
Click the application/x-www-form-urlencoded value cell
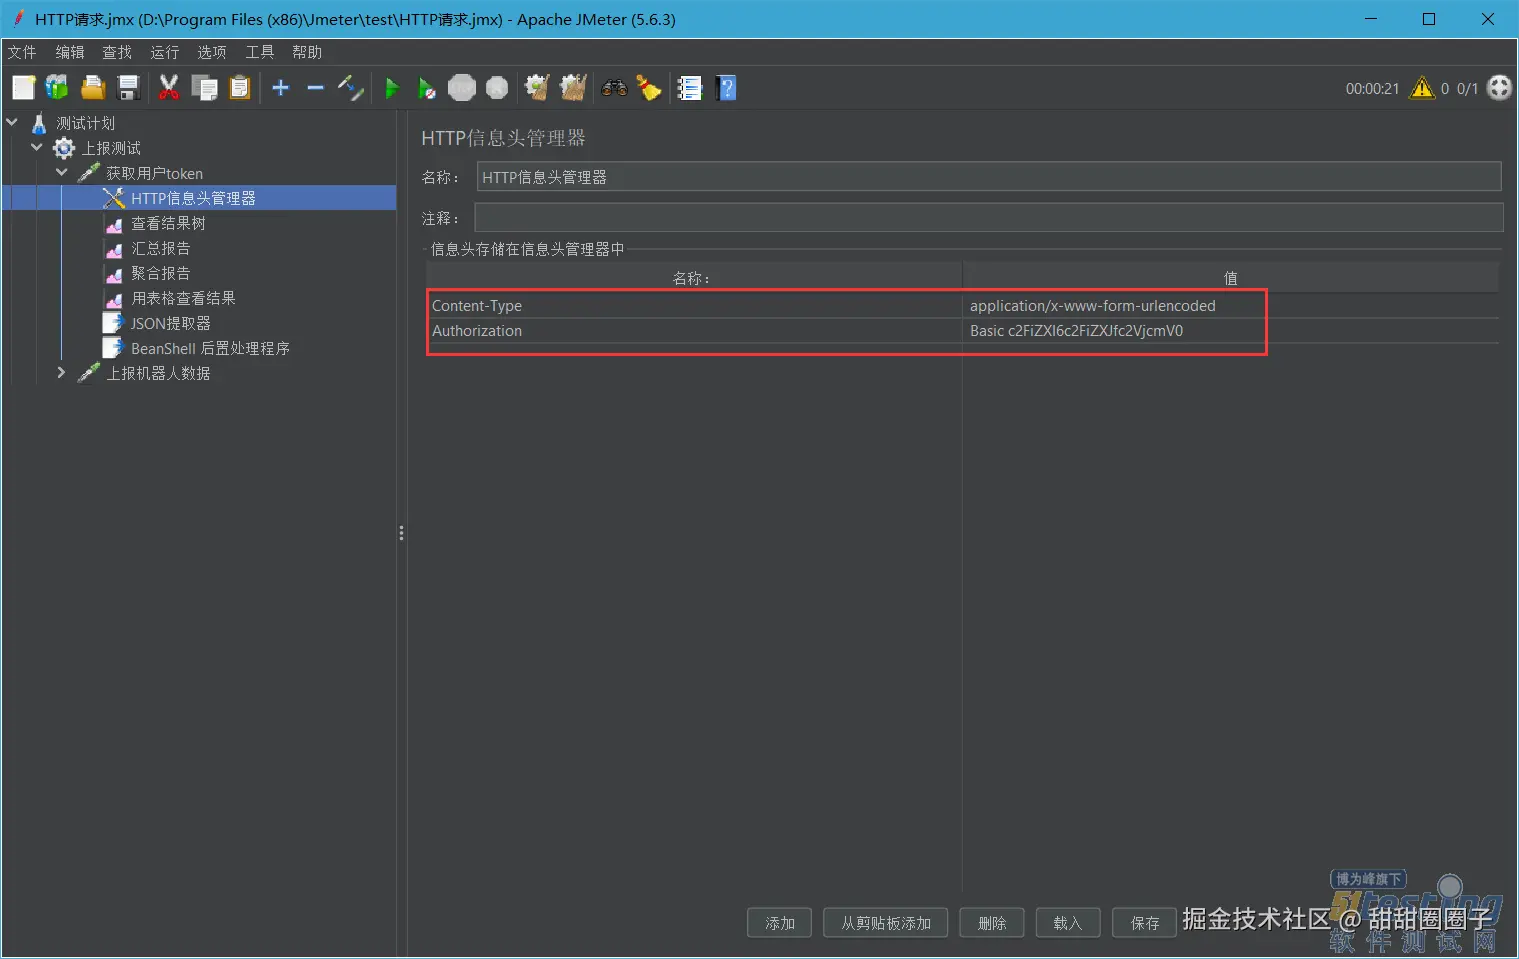[1230, 305]
